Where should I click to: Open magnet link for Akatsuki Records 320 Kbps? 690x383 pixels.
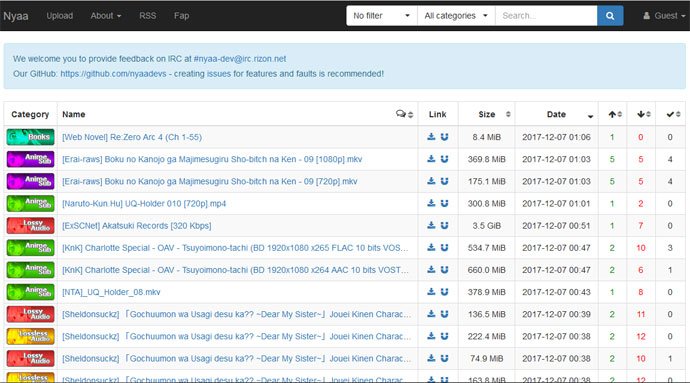coord(444,225)
